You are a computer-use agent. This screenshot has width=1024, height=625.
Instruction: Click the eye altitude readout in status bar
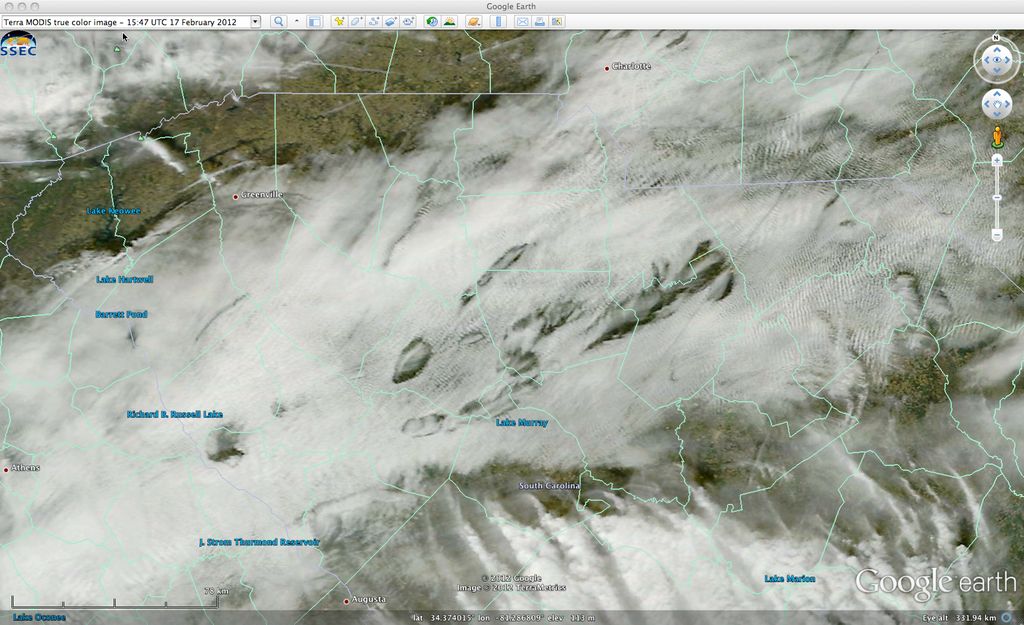pos(959,618)
